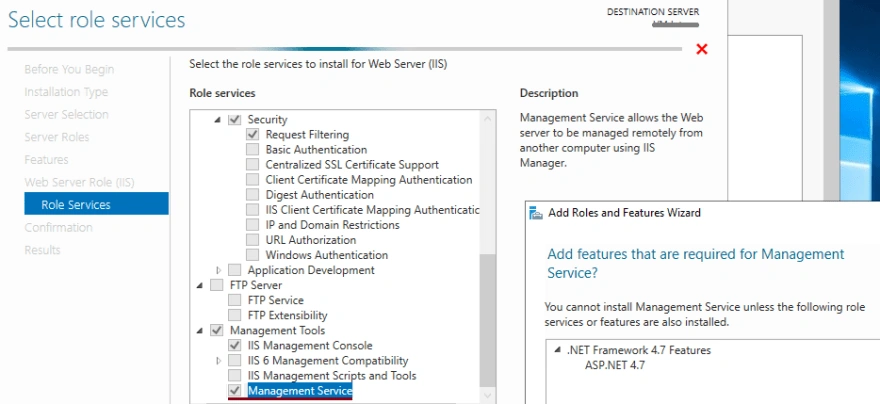Image resolution: width=880 pixels, height=404 pixels.
Task: Go to the Features step
Action: click(46, 160)
